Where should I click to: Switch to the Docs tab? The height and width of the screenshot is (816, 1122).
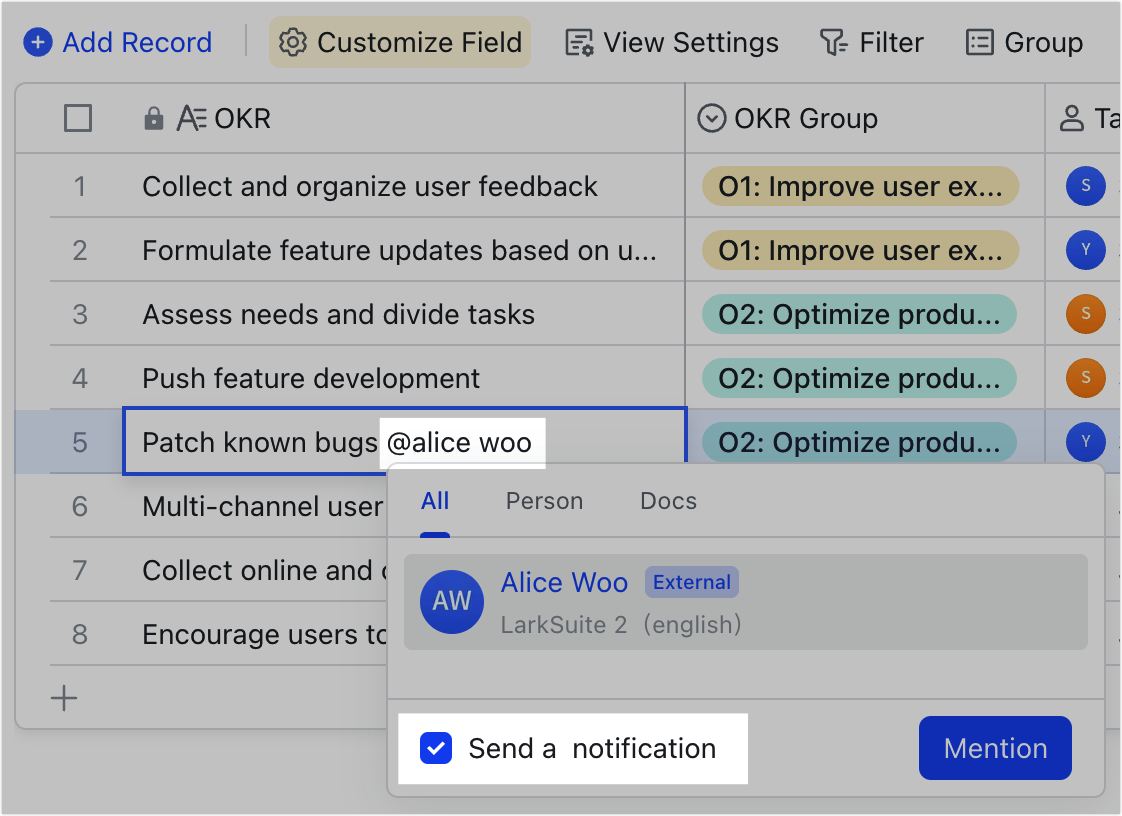pyautogui.click(x=668, y=501)
